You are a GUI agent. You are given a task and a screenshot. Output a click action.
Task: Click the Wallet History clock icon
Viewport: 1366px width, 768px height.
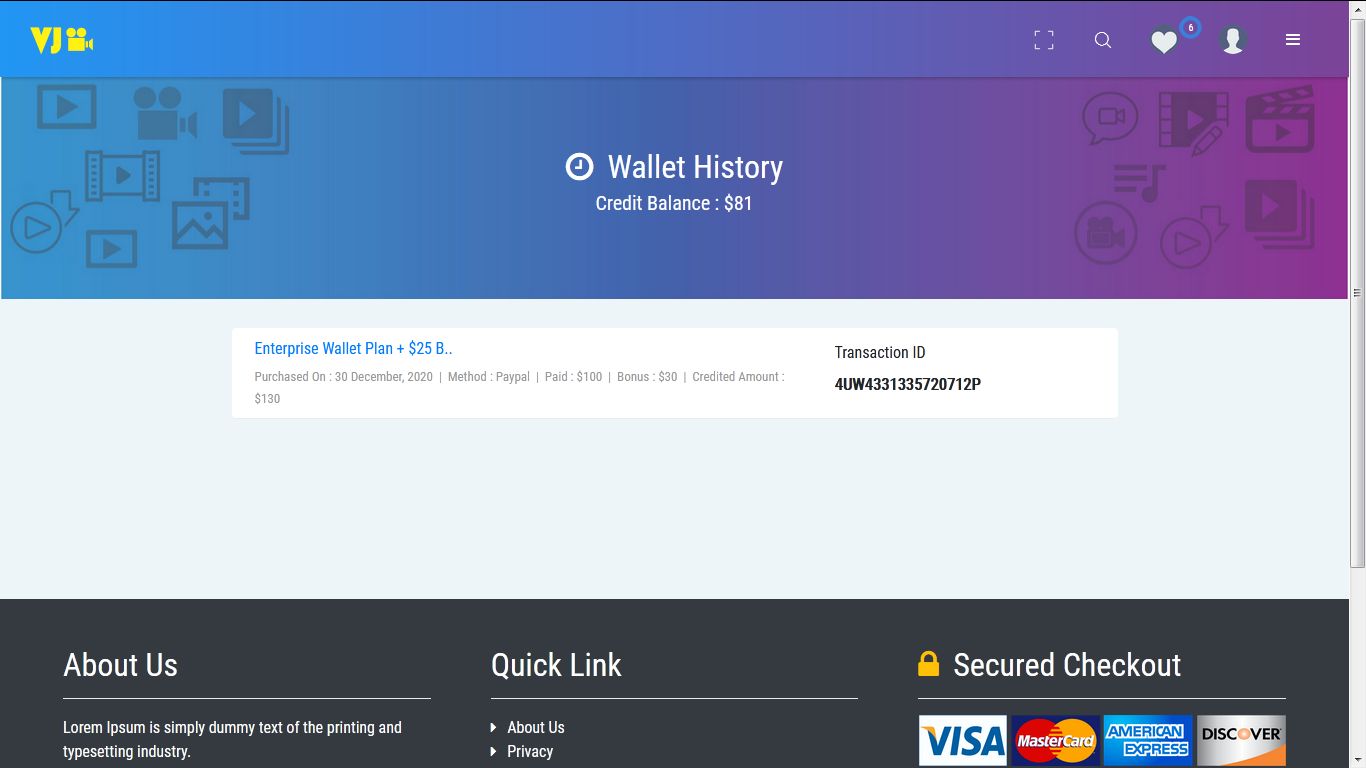click(x=579, y=166)
